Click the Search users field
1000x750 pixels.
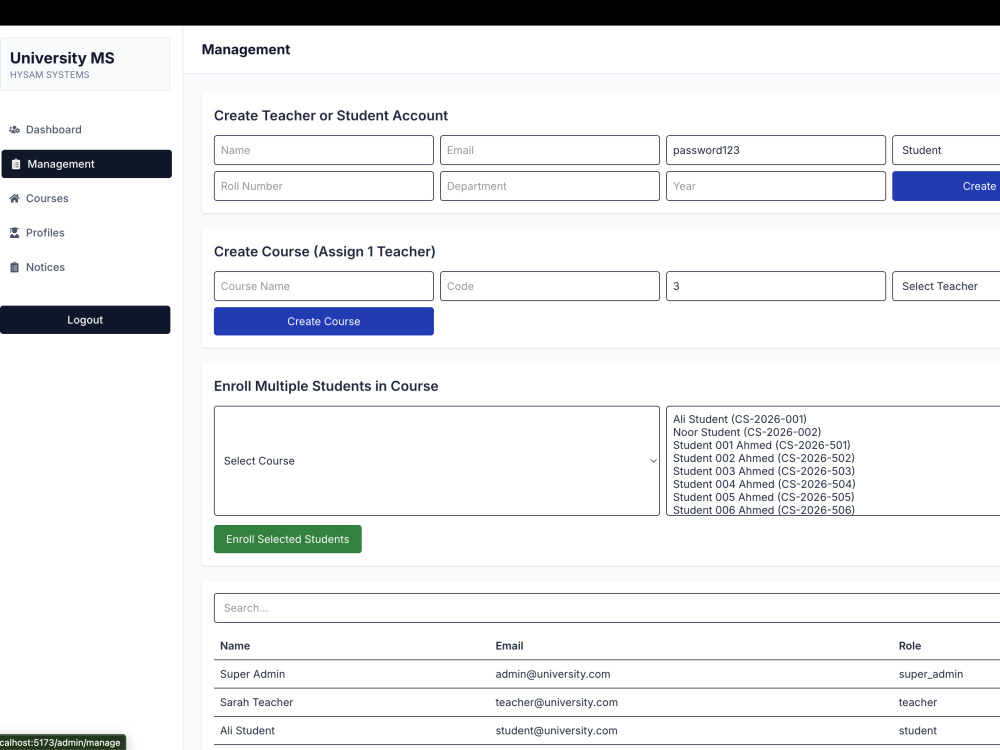click(x=607, y=608)
